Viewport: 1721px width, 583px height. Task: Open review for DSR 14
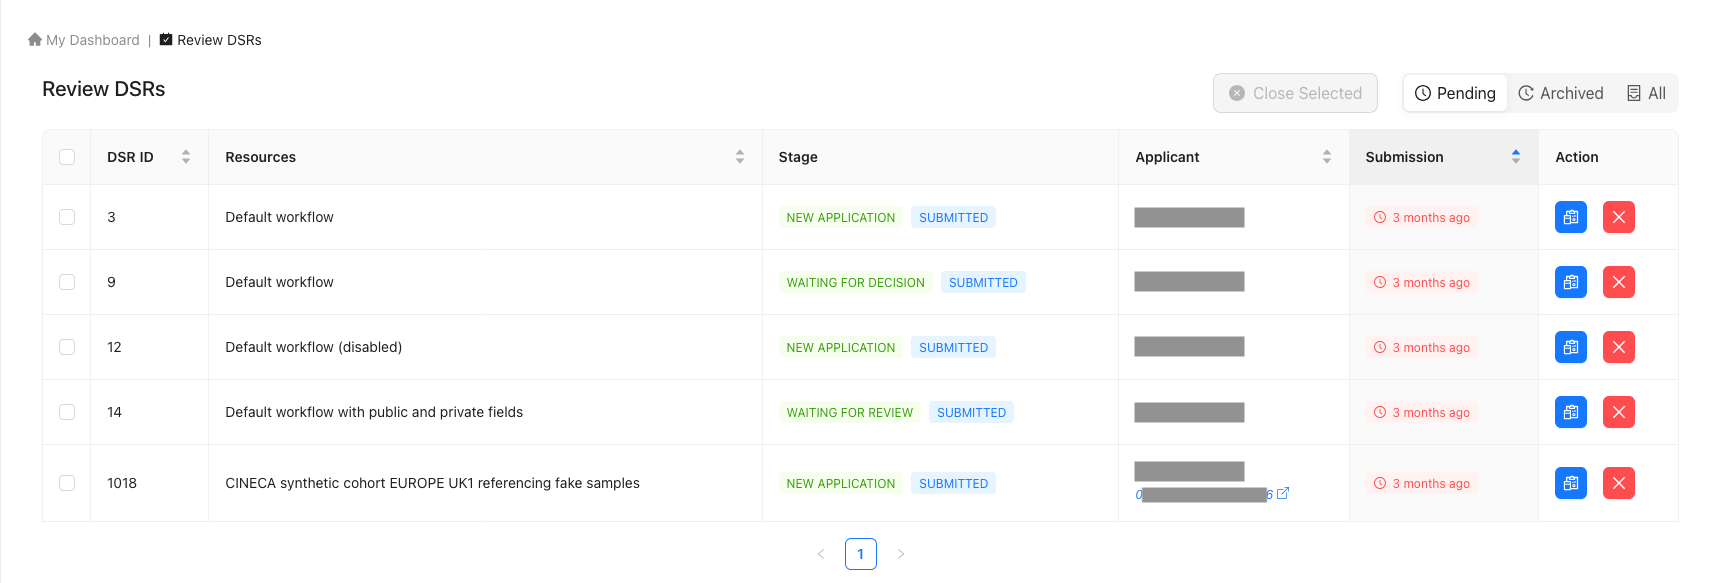tap(1570, 412)
